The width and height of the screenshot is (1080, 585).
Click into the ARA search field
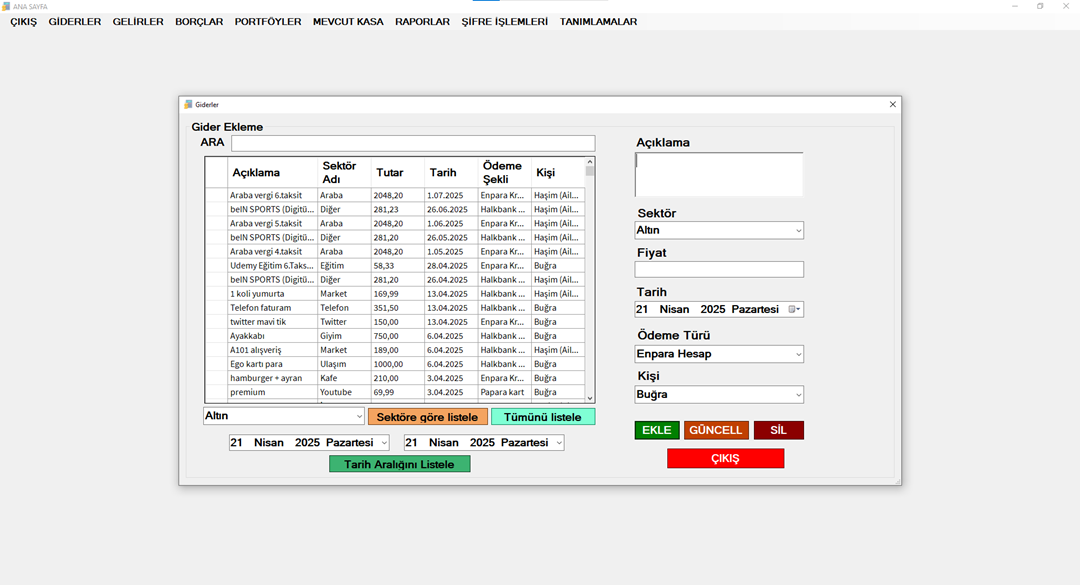pyautogui.click(x=412, y=143)
